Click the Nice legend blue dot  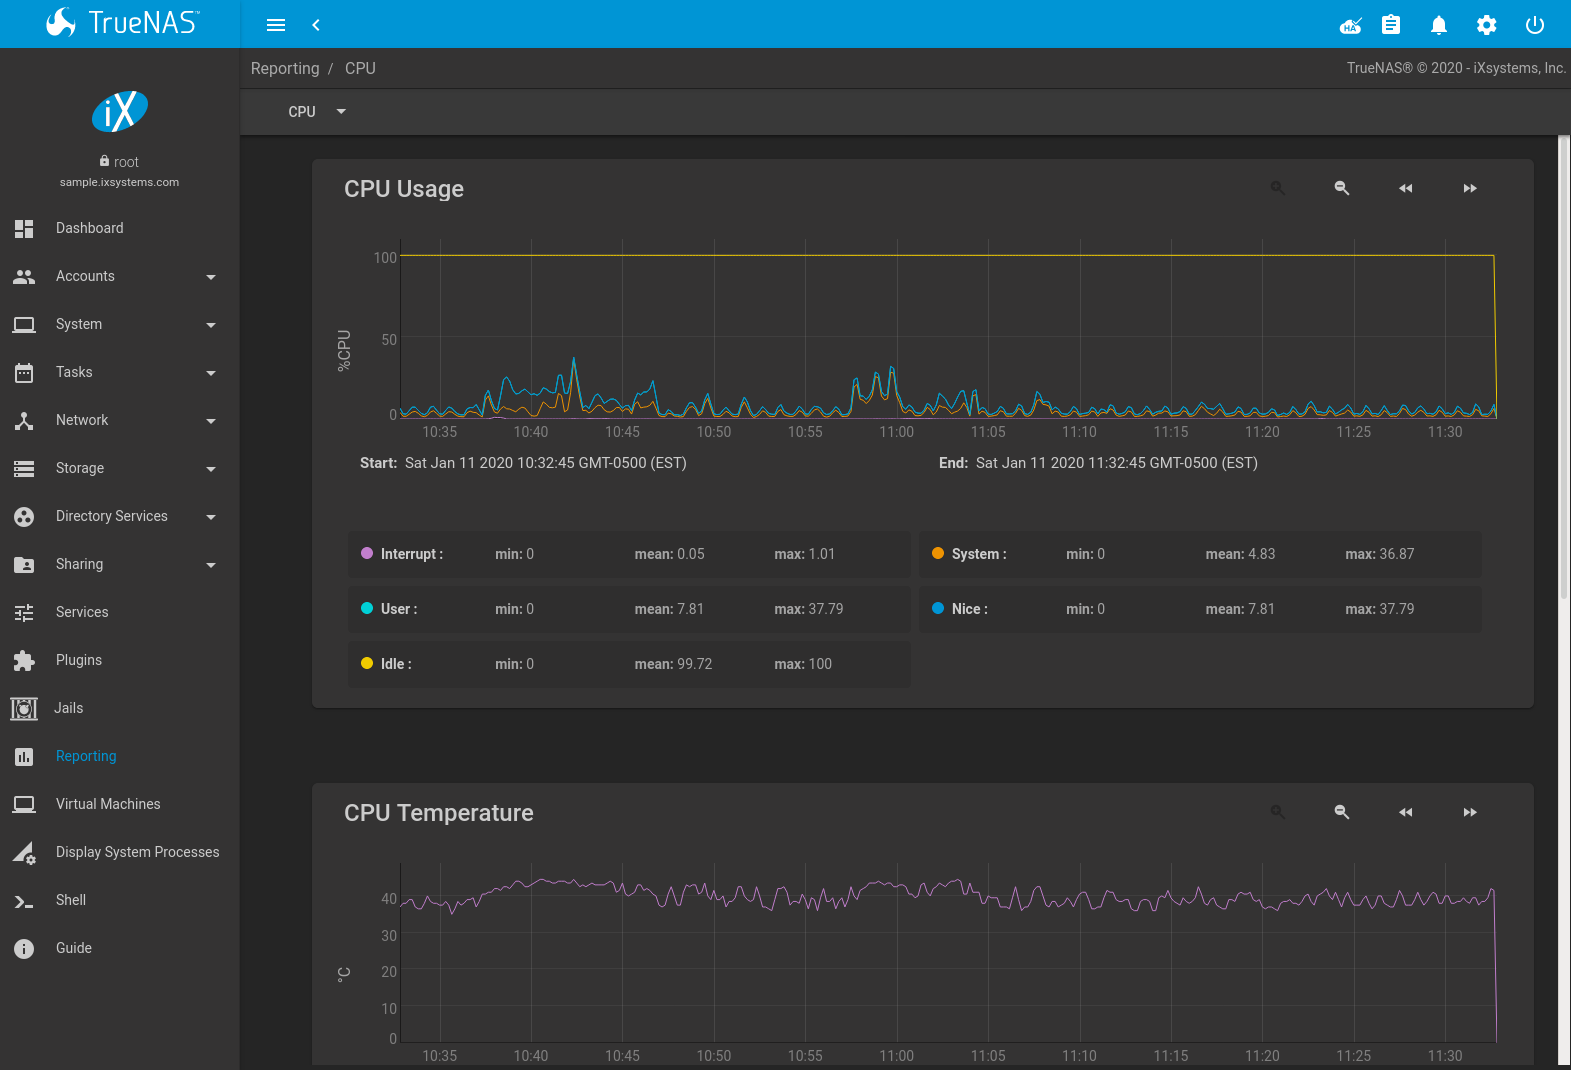(x=938, y=608)
